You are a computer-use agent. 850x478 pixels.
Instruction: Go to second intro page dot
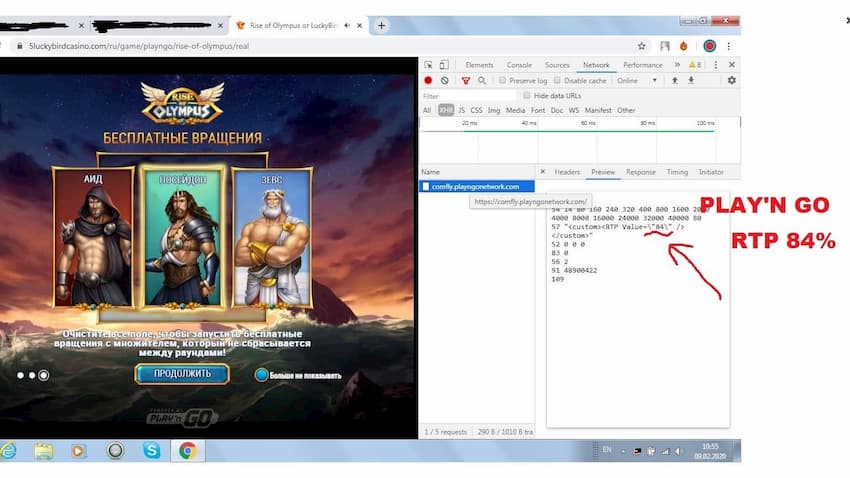click(32, 375)
